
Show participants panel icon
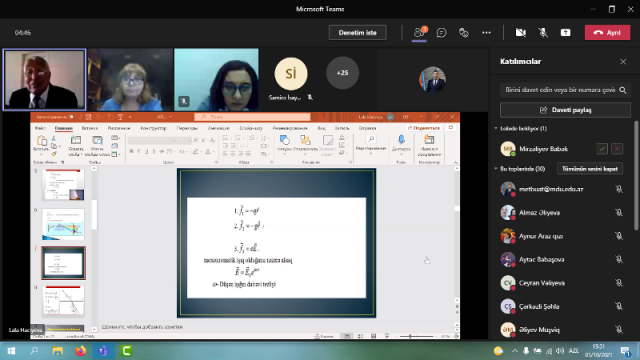click(x=419, y=32)
